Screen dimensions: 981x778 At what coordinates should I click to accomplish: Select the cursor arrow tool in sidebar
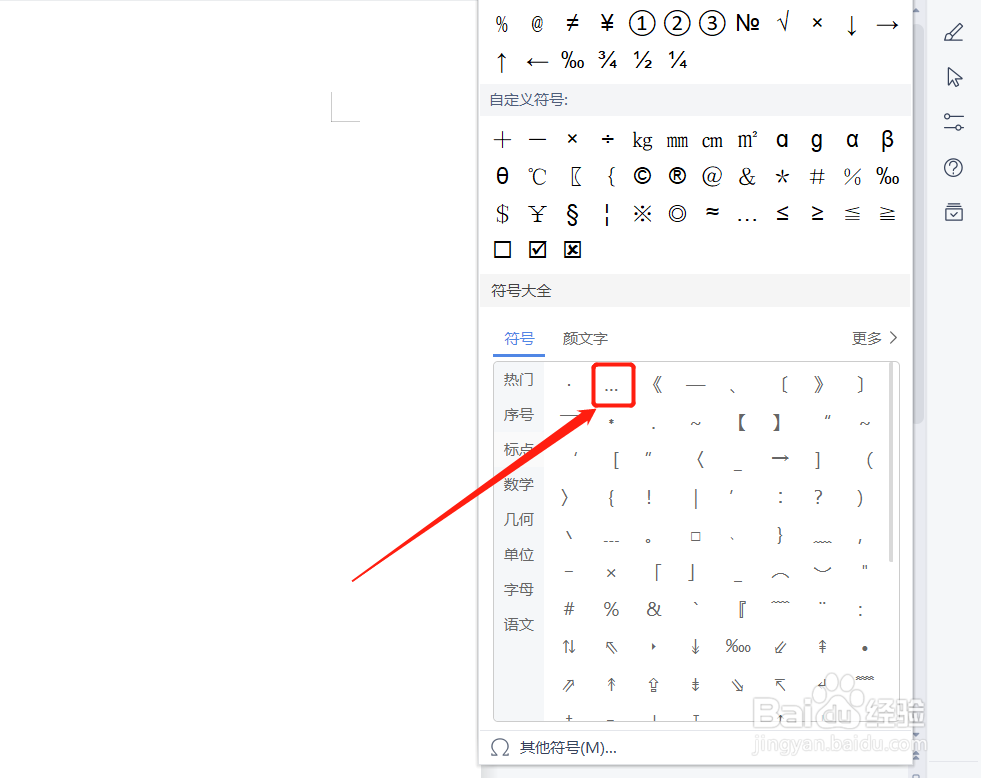coord(954,78)
